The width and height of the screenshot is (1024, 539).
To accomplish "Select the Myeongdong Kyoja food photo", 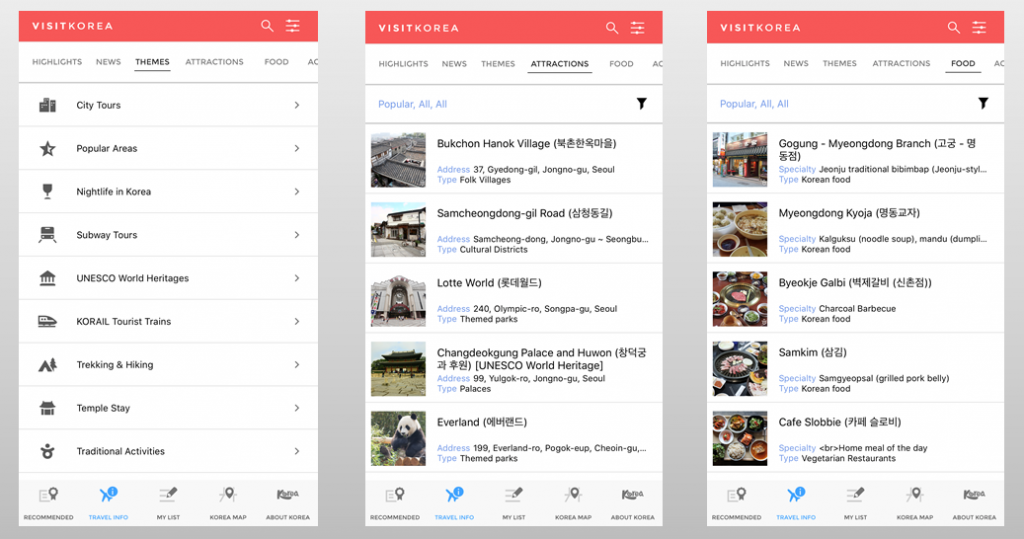I will click(740, 229).
